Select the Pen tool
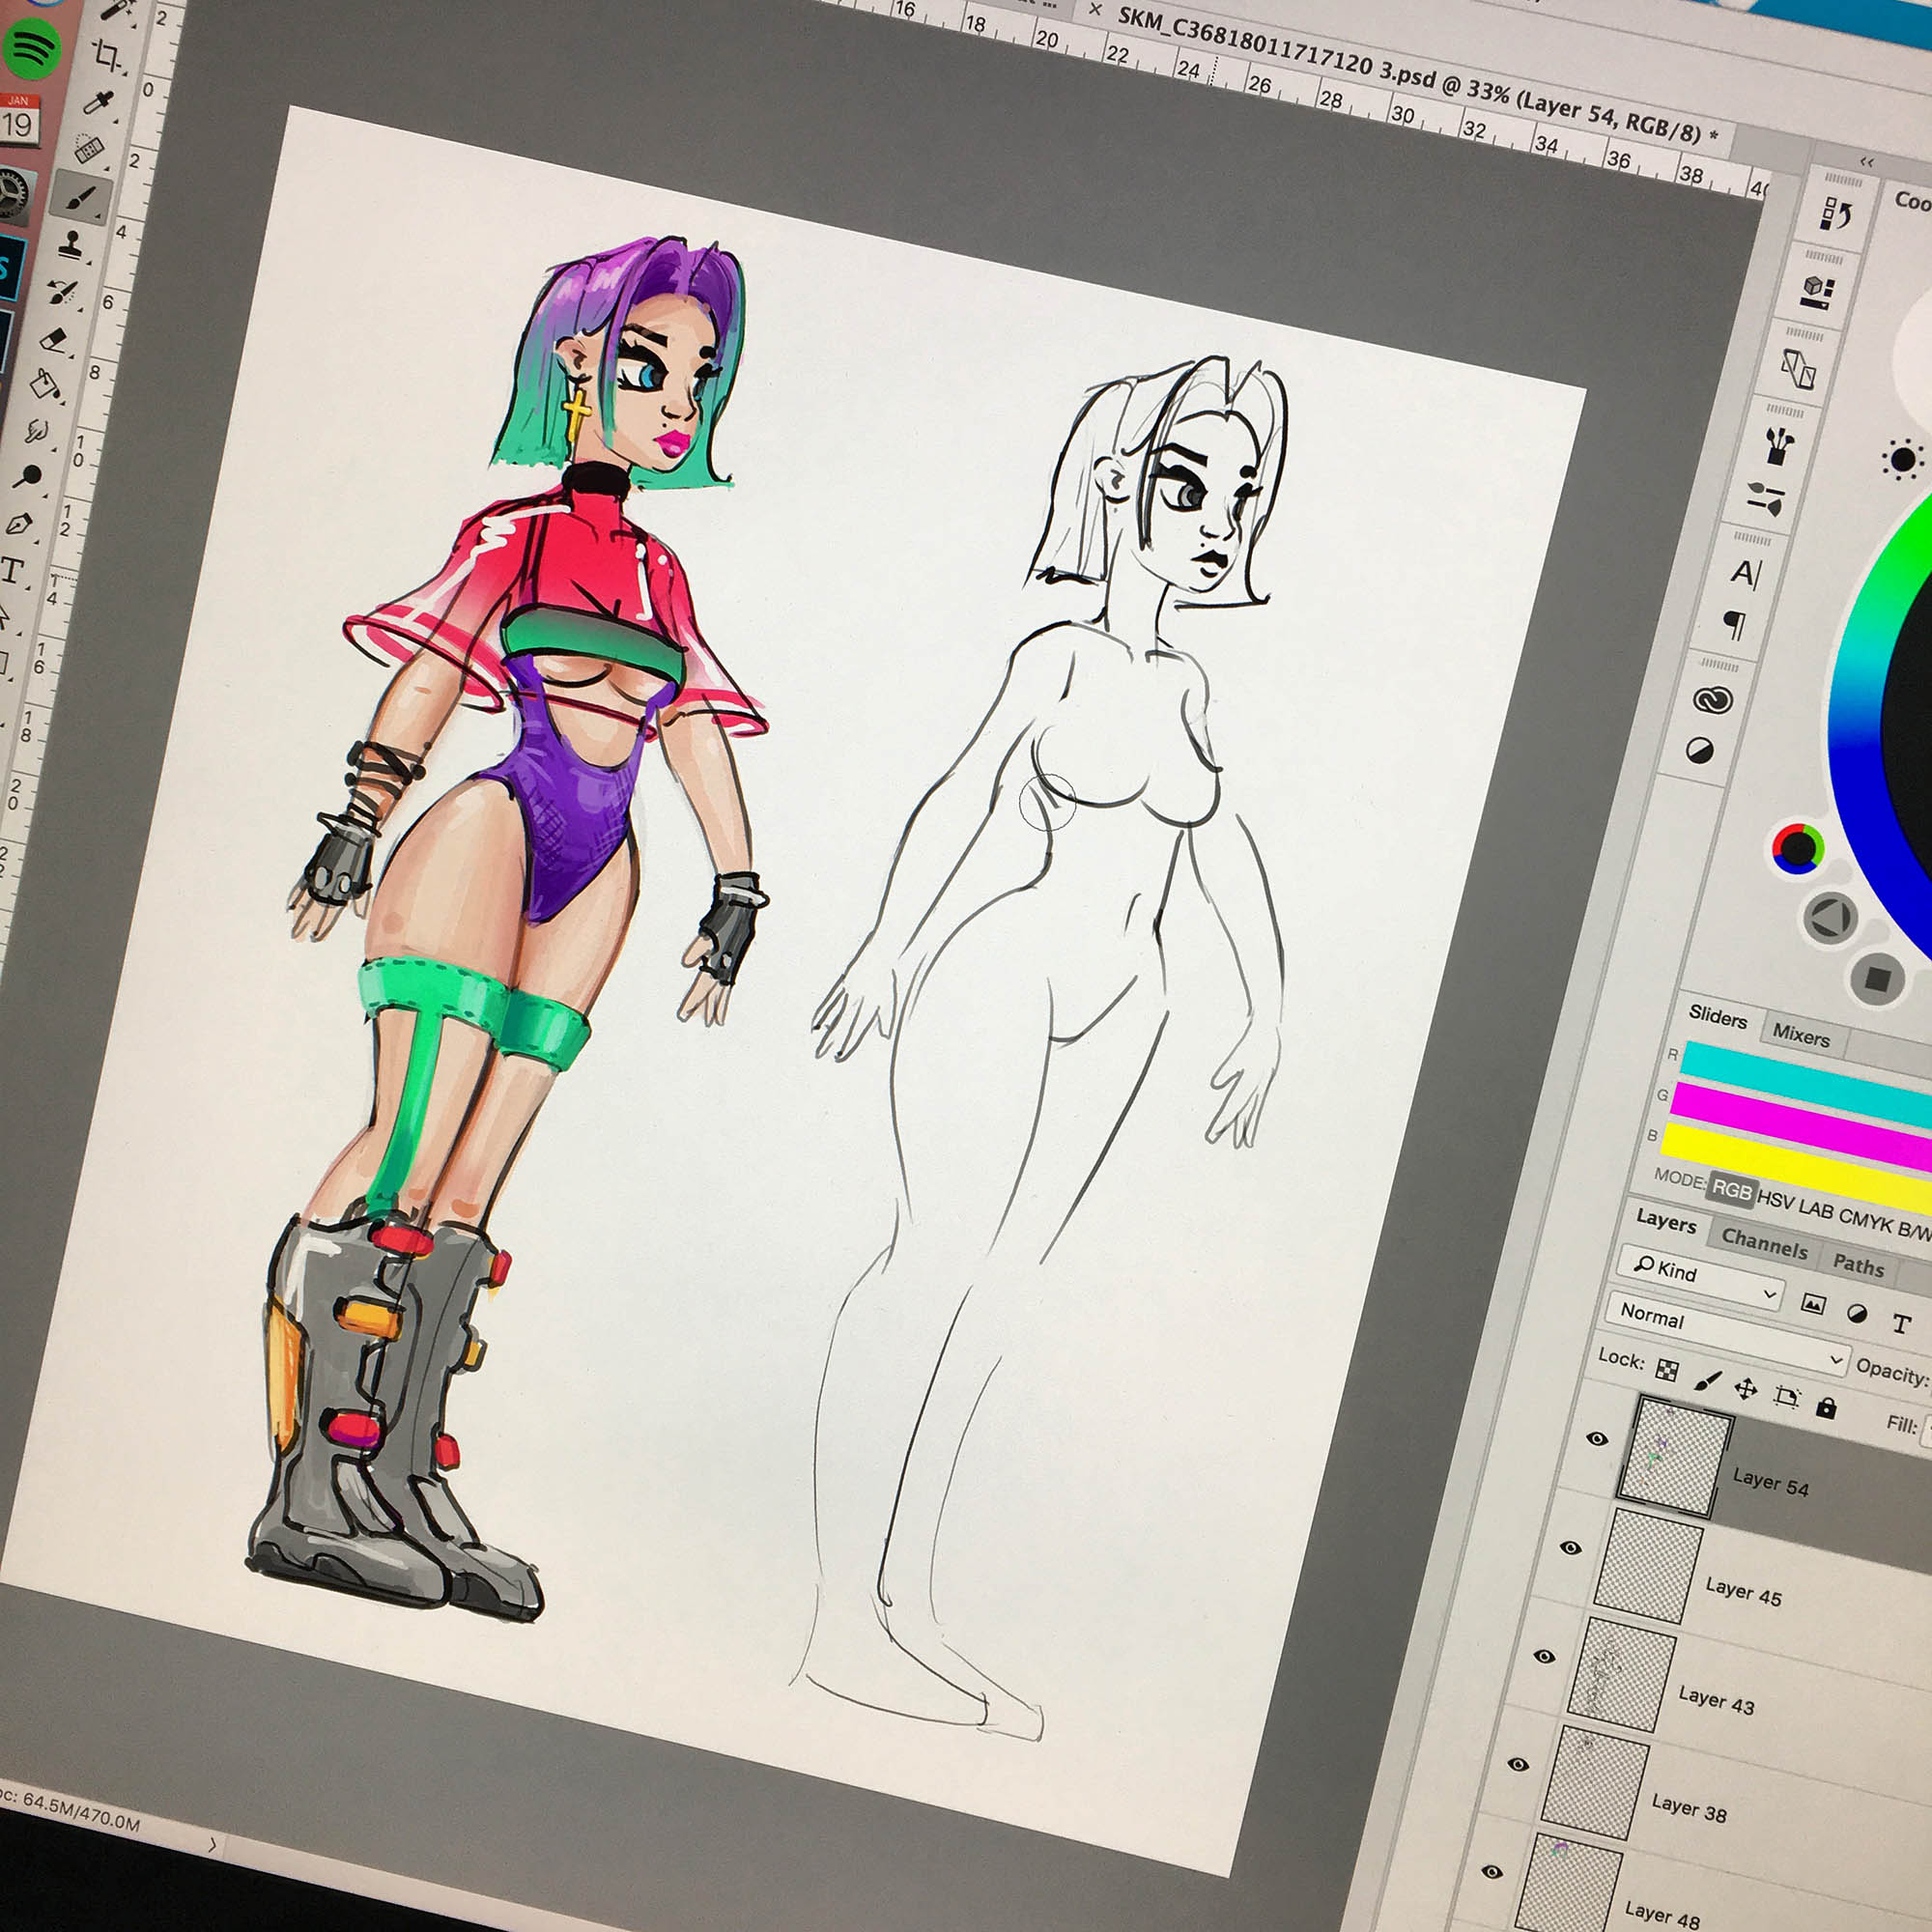Viewport: 1932px width, 1932px height. coord(20,524)
